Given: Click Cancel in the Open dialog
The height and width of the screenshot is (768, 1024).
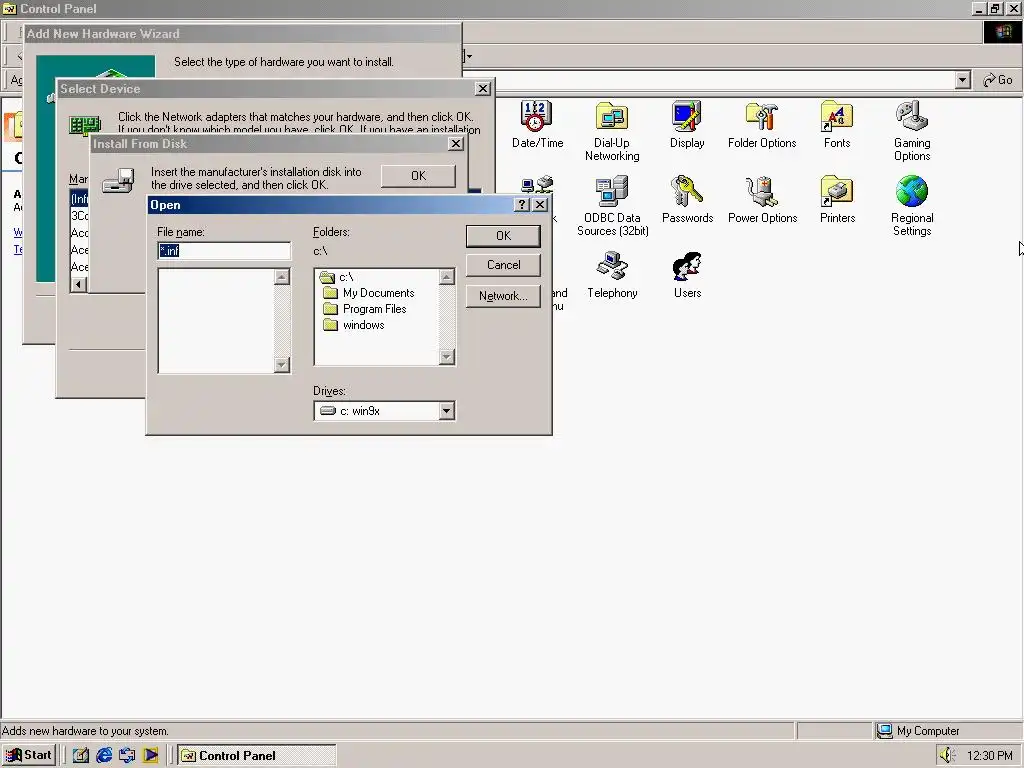Looking at the screenshot, I should 503,265.
